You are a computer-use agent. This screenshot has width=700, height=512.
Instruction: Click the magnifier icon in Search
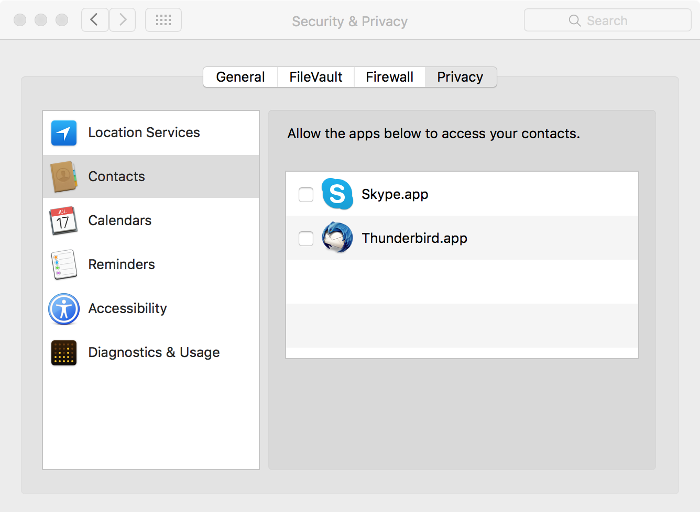tap(575, 21)
